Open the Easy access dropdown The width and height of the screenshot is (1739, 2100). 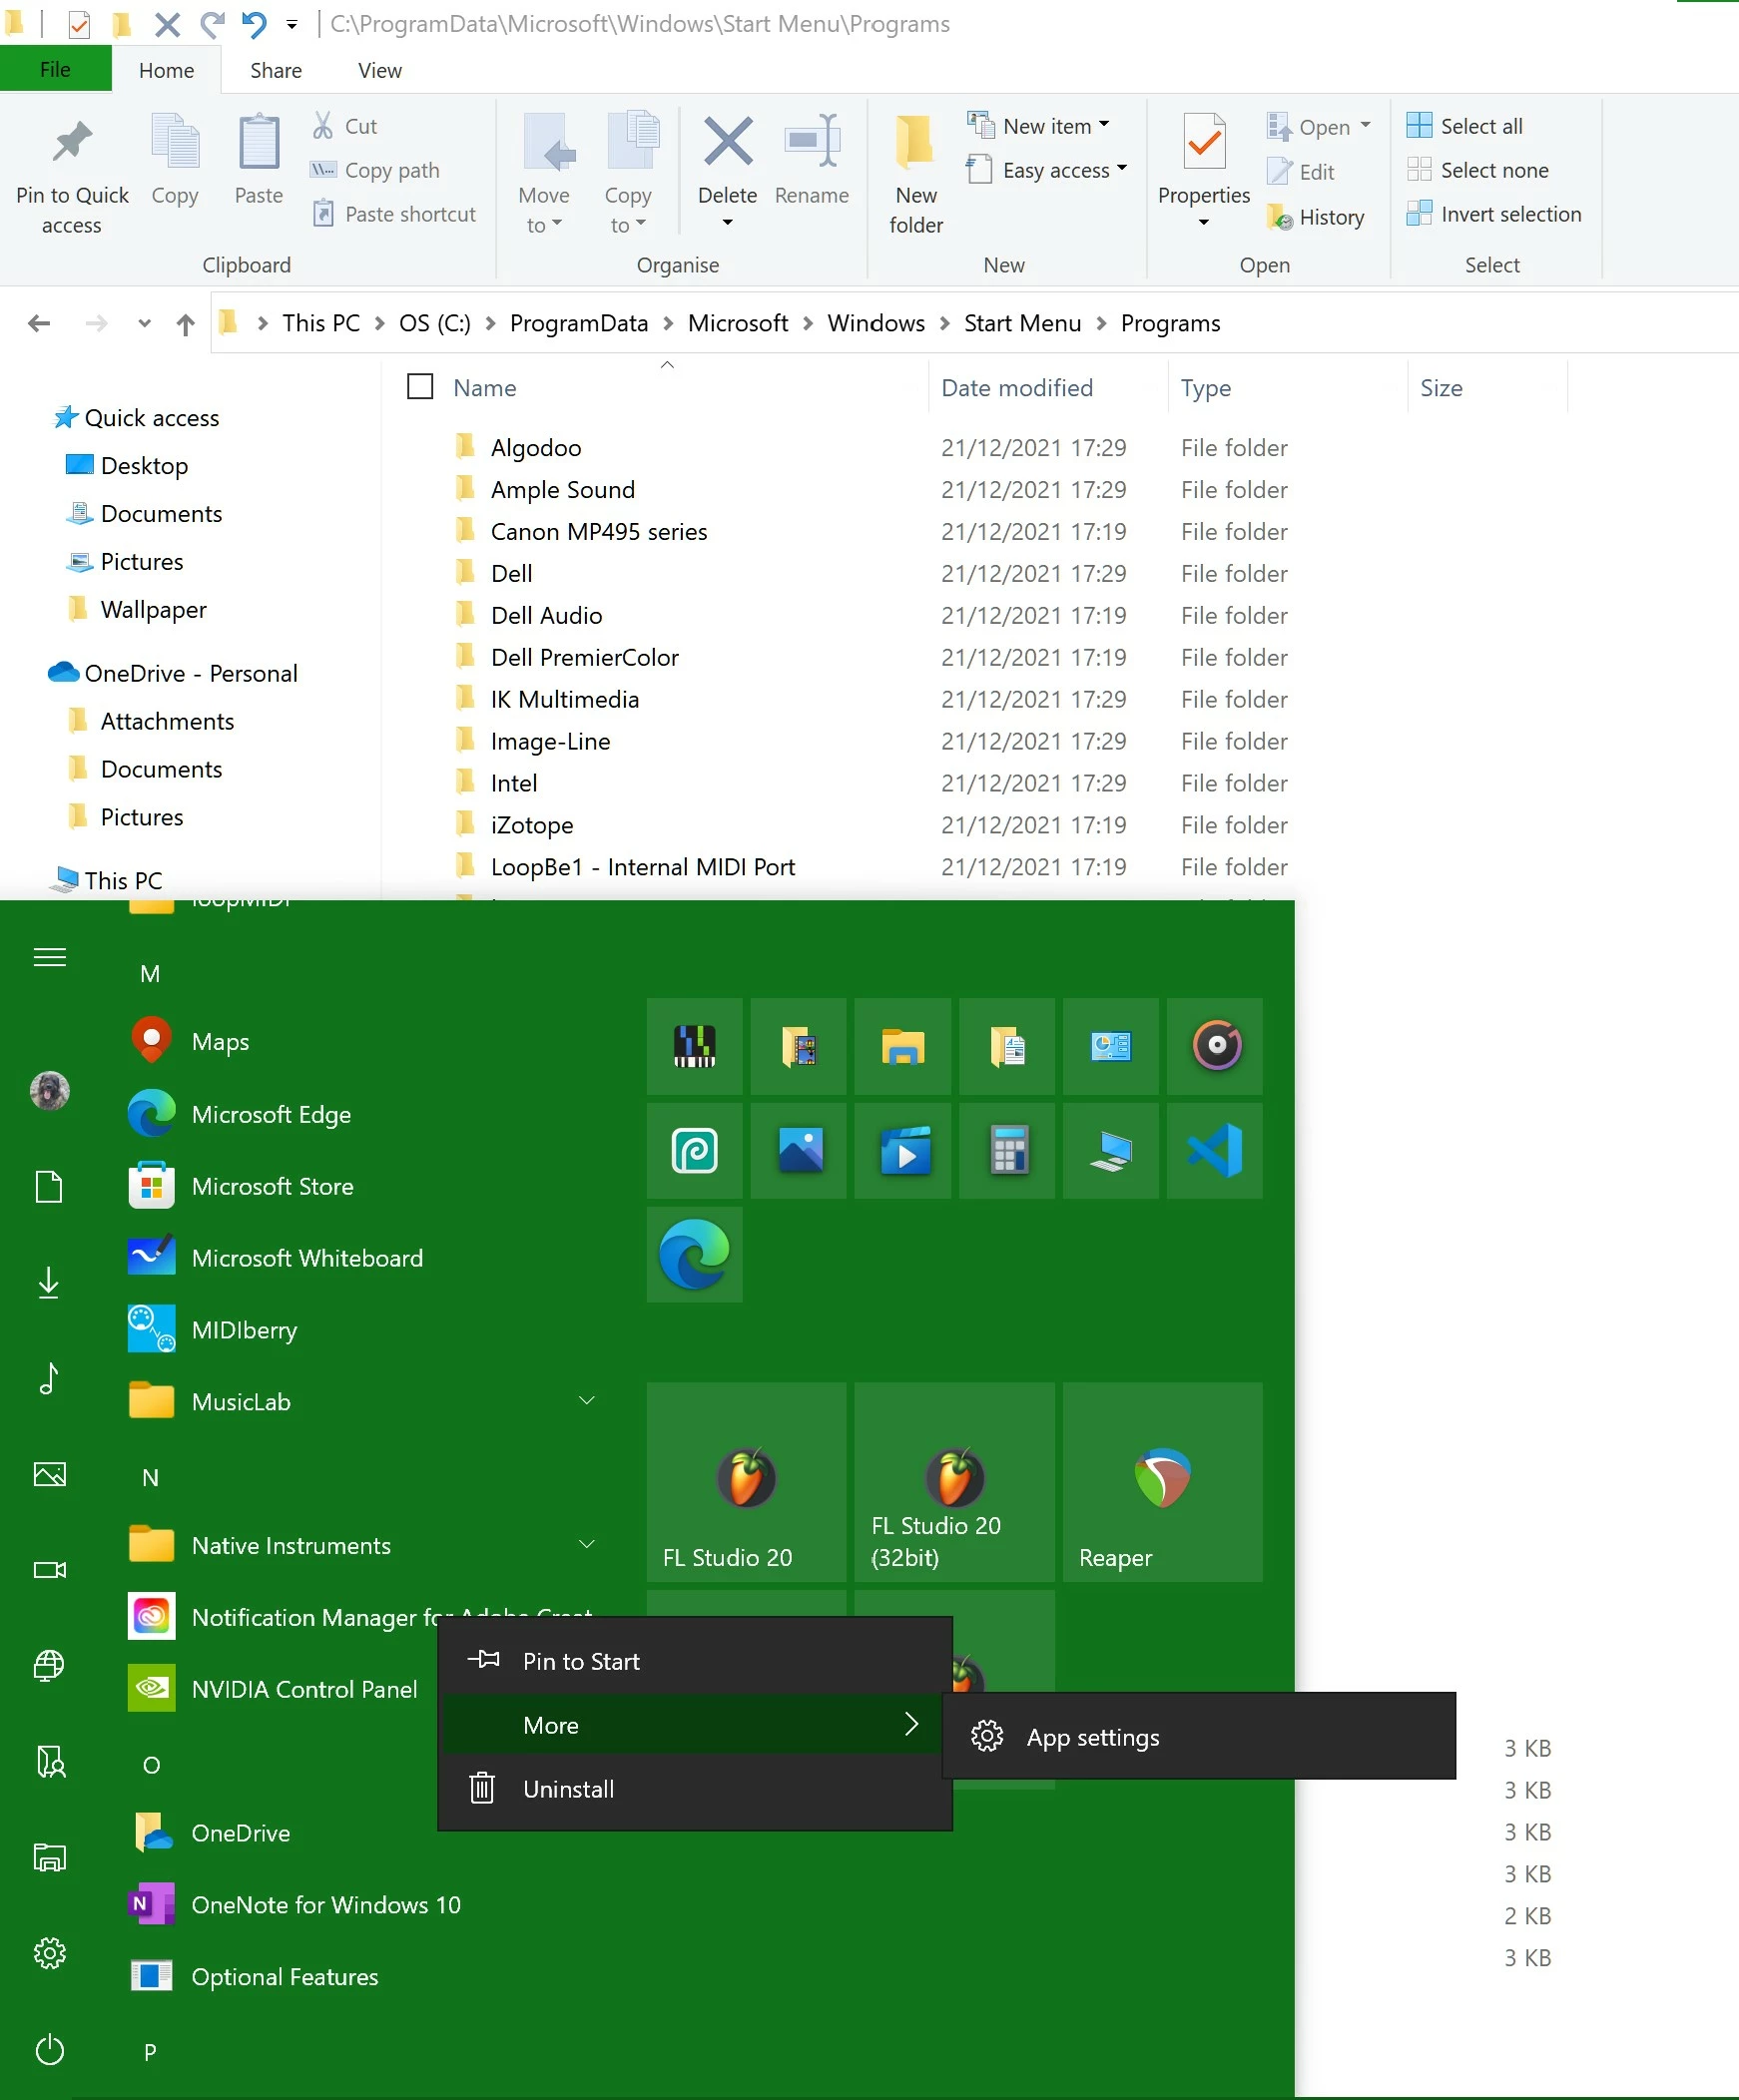[x=1047, y=170]
